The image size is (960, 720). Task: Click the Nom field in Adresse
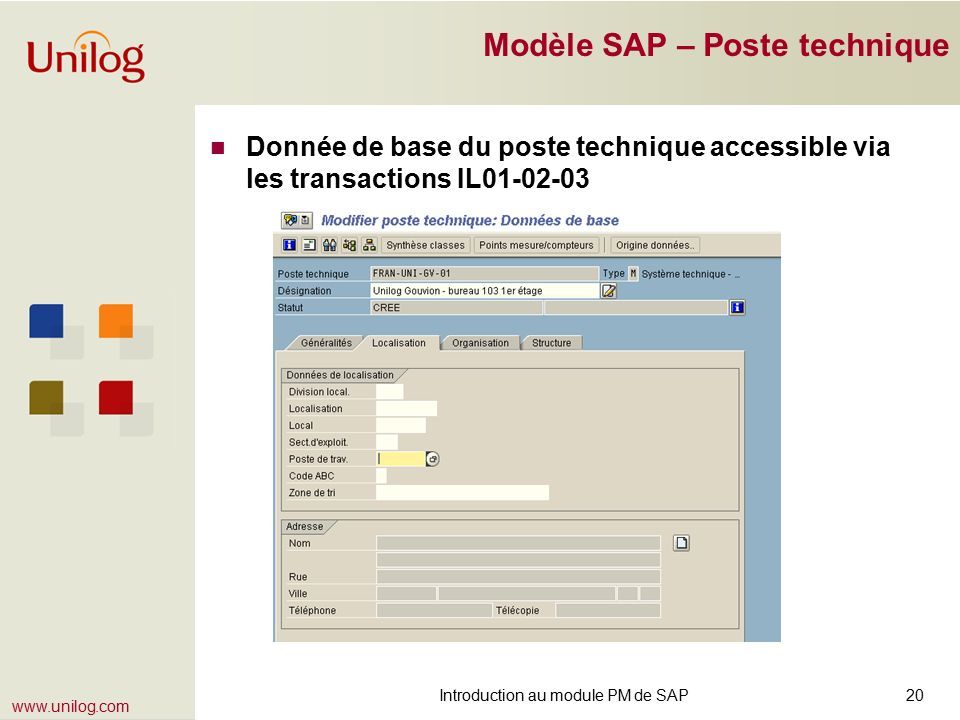coord(519,543)
